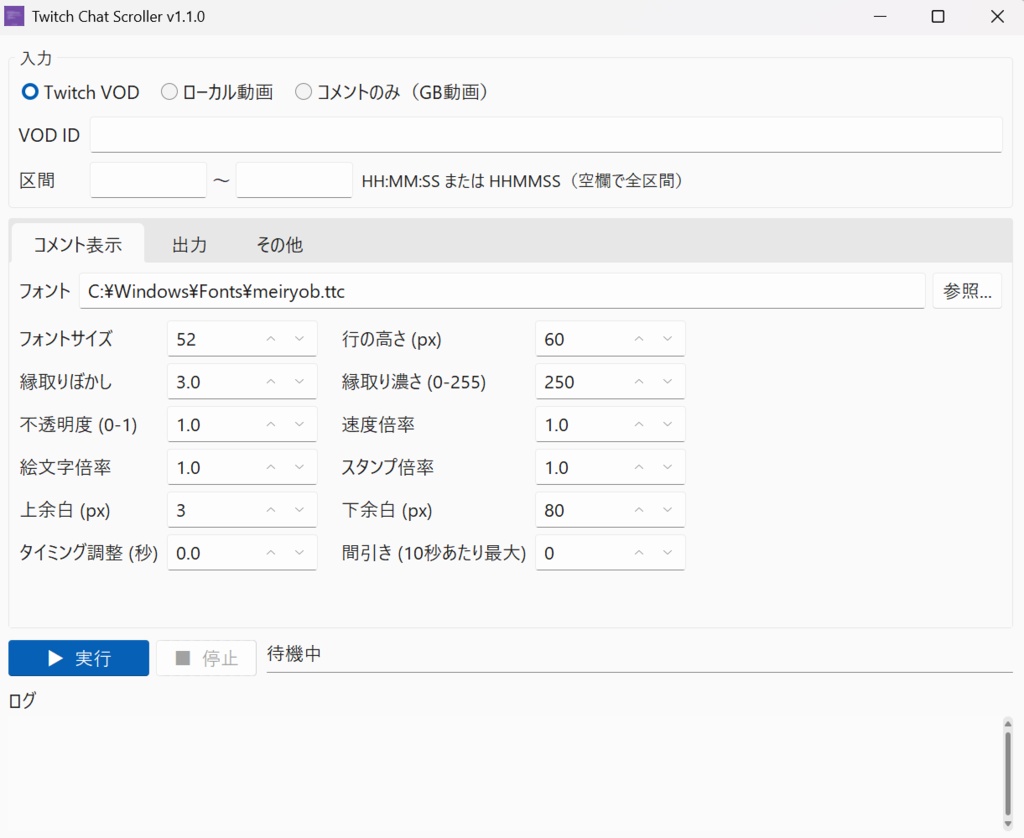Increase 絵文字倍率 with the up arrow
1024x838 pixels.
click(271, 467)
